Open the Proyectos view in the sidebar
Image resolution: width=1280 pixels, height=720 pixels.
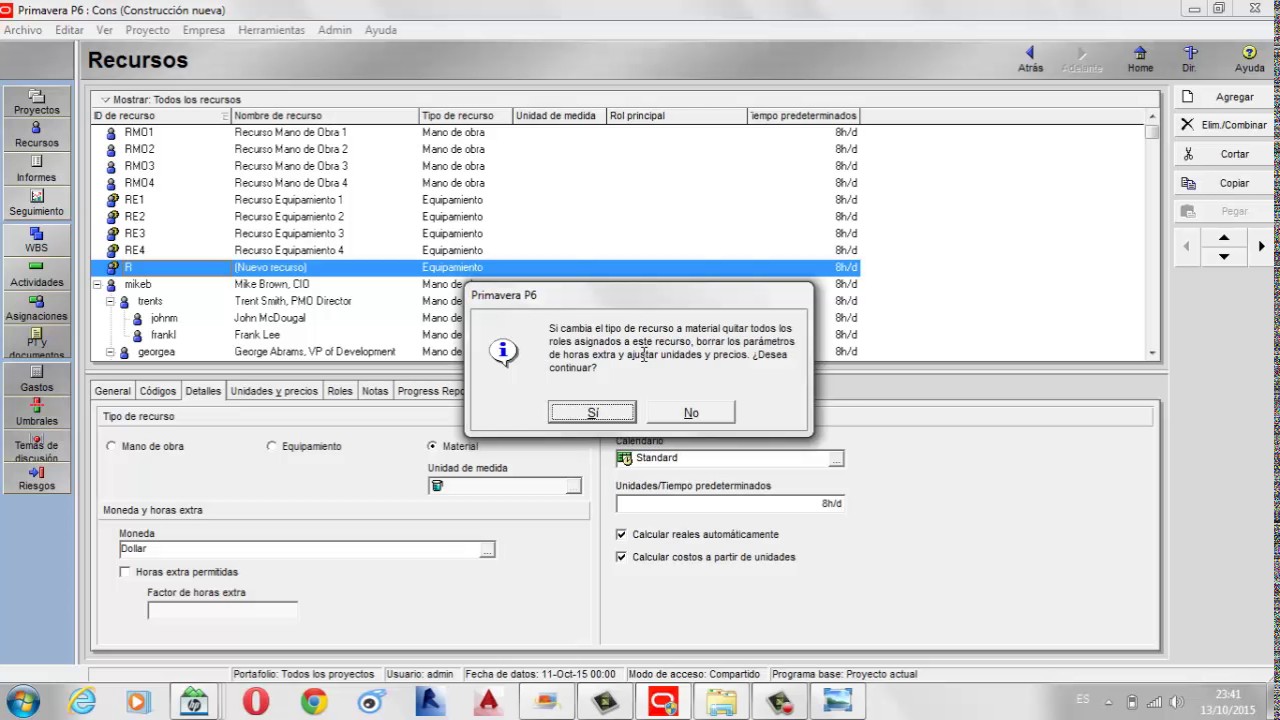click(x=36, y=102)
